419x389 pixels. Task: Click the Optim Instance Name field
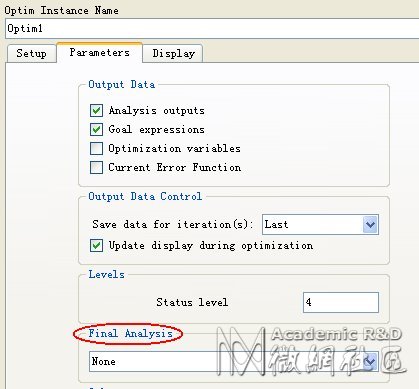coord(212,29)
